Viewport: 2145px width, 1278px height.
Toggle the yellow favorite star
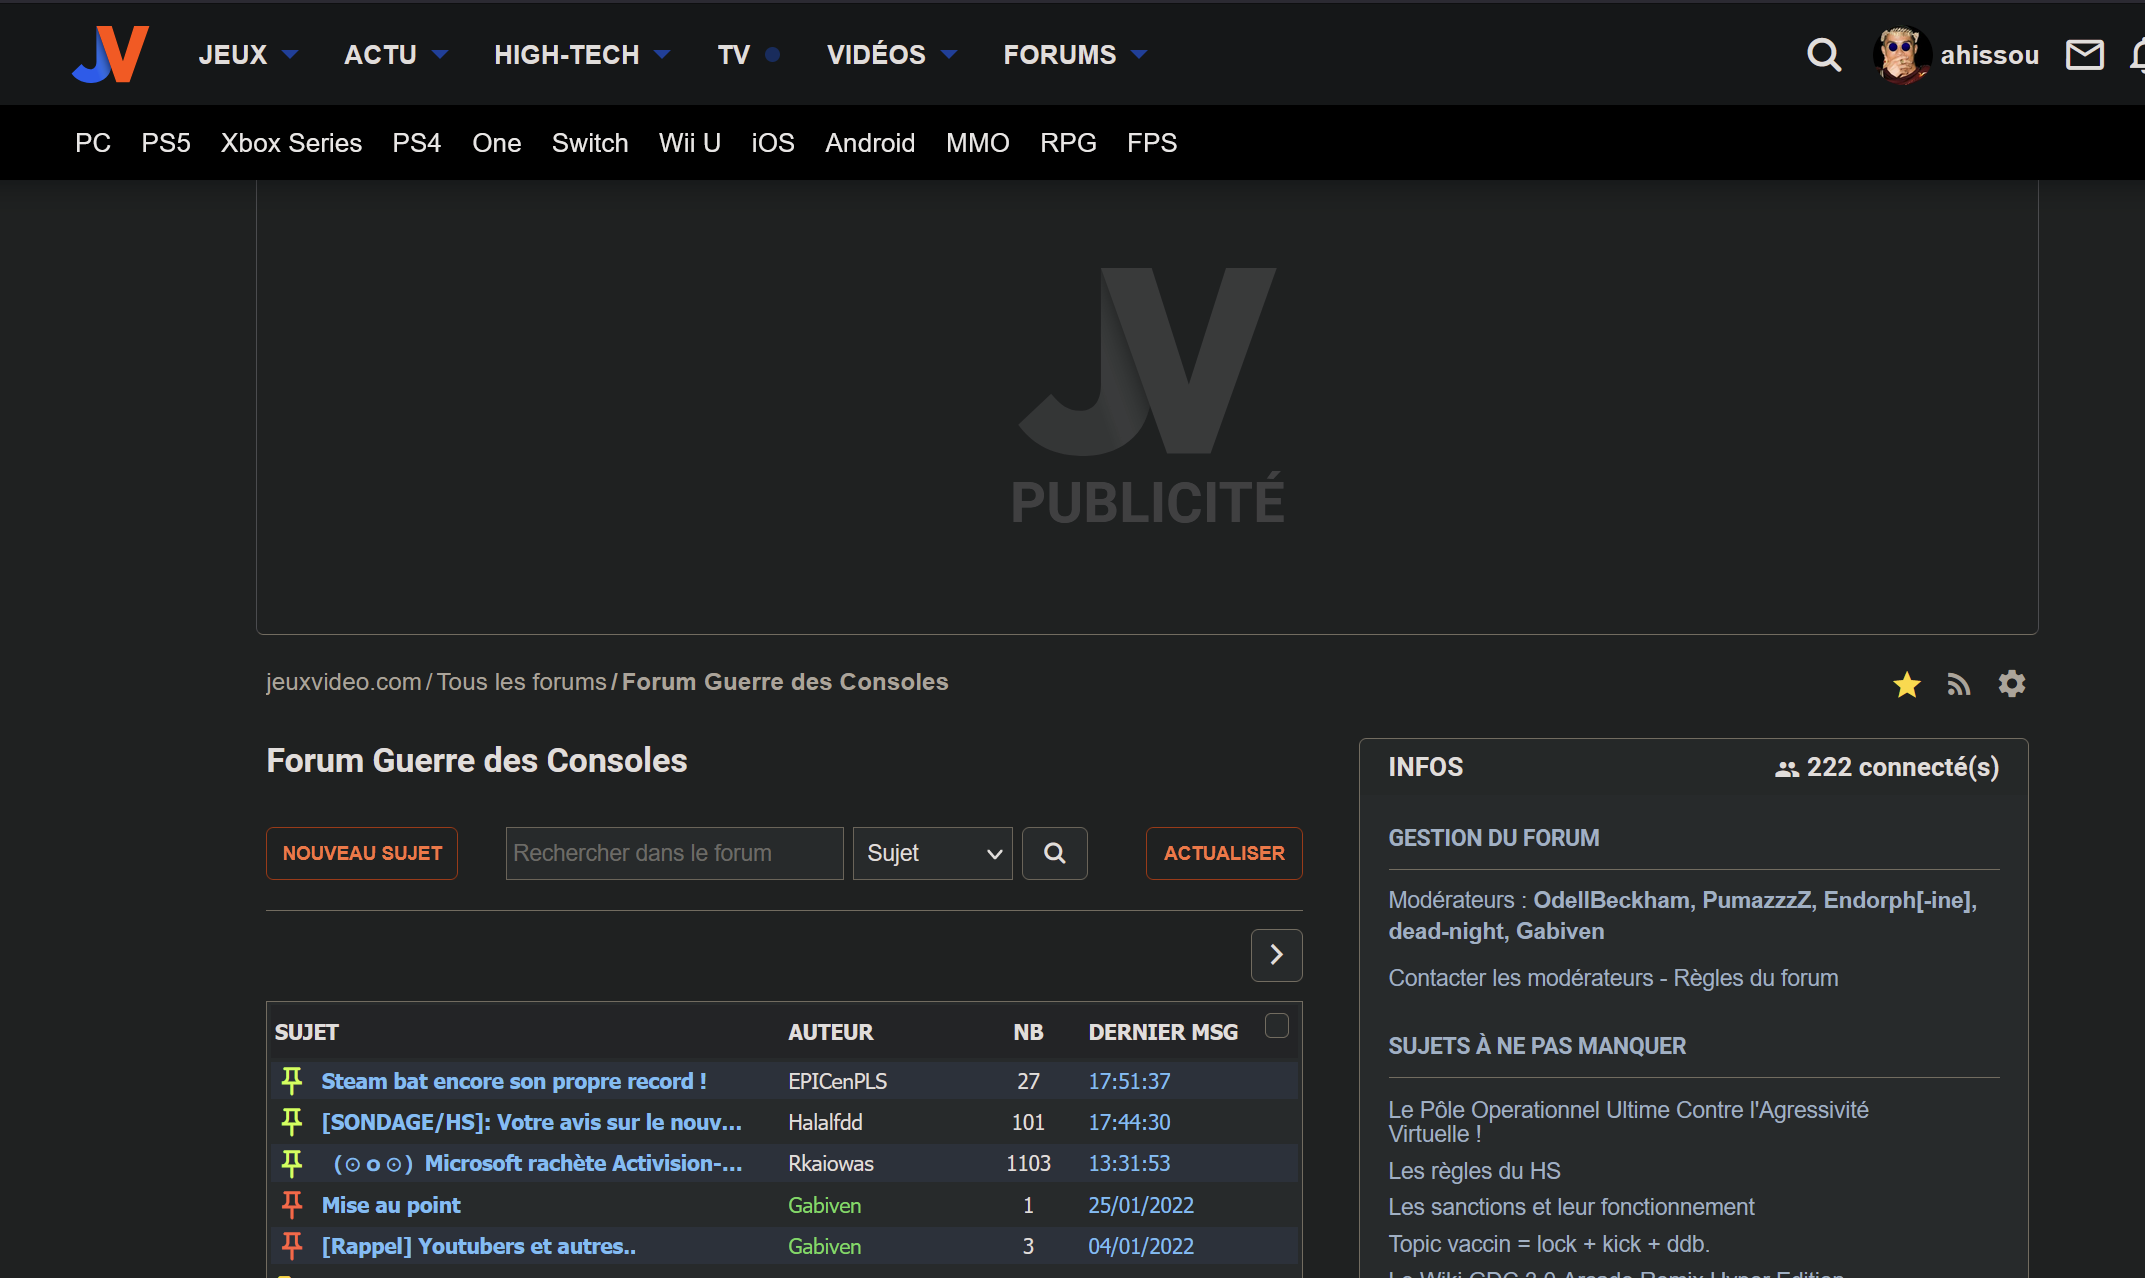[1907, 685]
